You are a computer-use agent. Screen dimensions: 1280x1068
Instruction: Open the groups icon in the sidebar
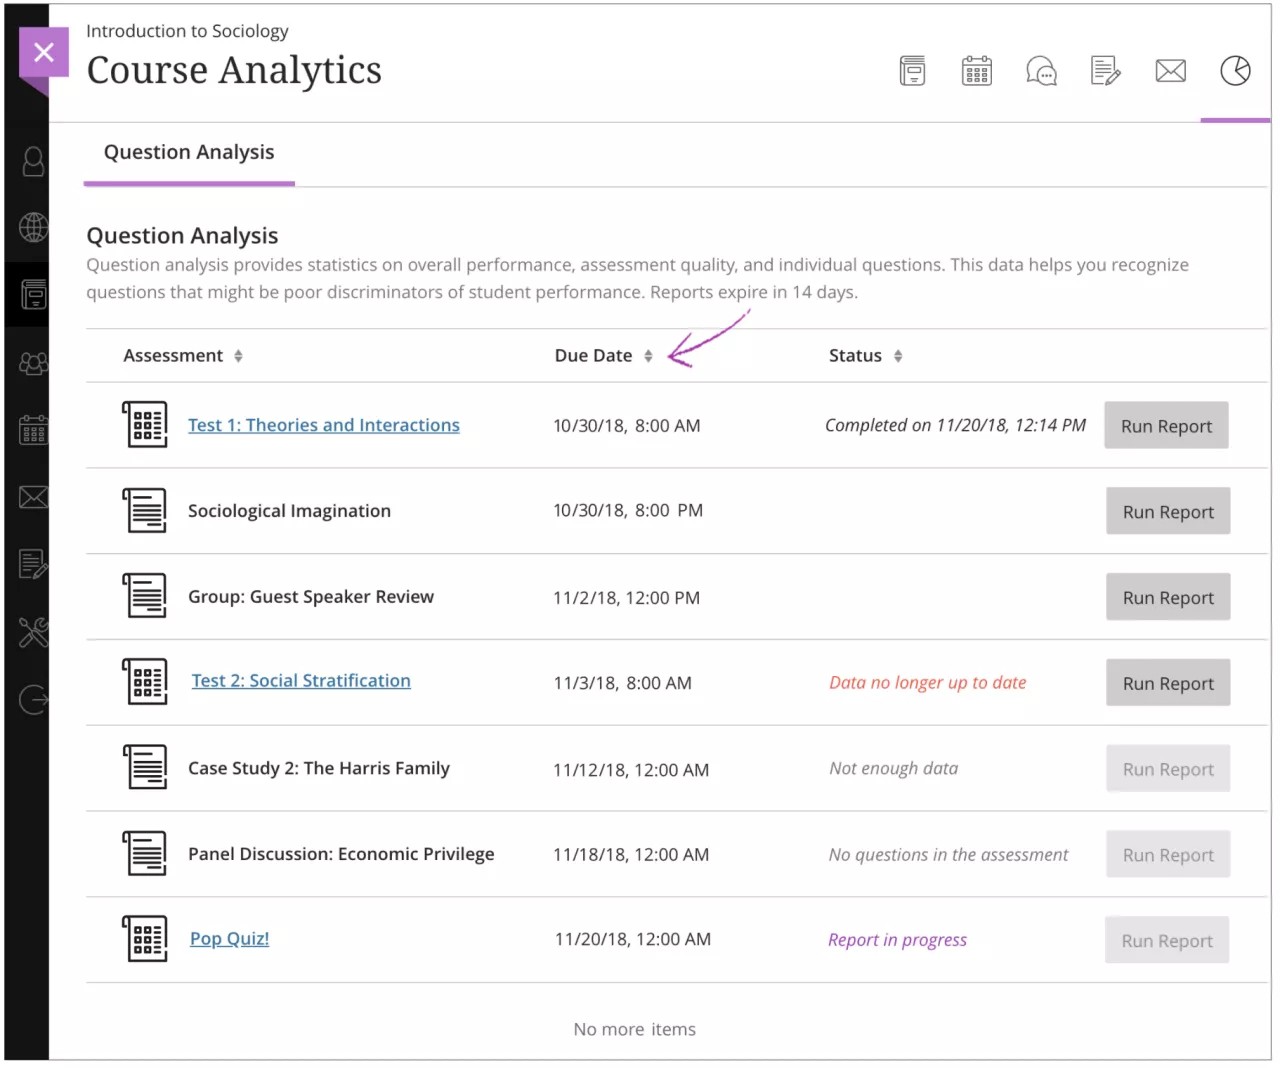click(31, 363)
